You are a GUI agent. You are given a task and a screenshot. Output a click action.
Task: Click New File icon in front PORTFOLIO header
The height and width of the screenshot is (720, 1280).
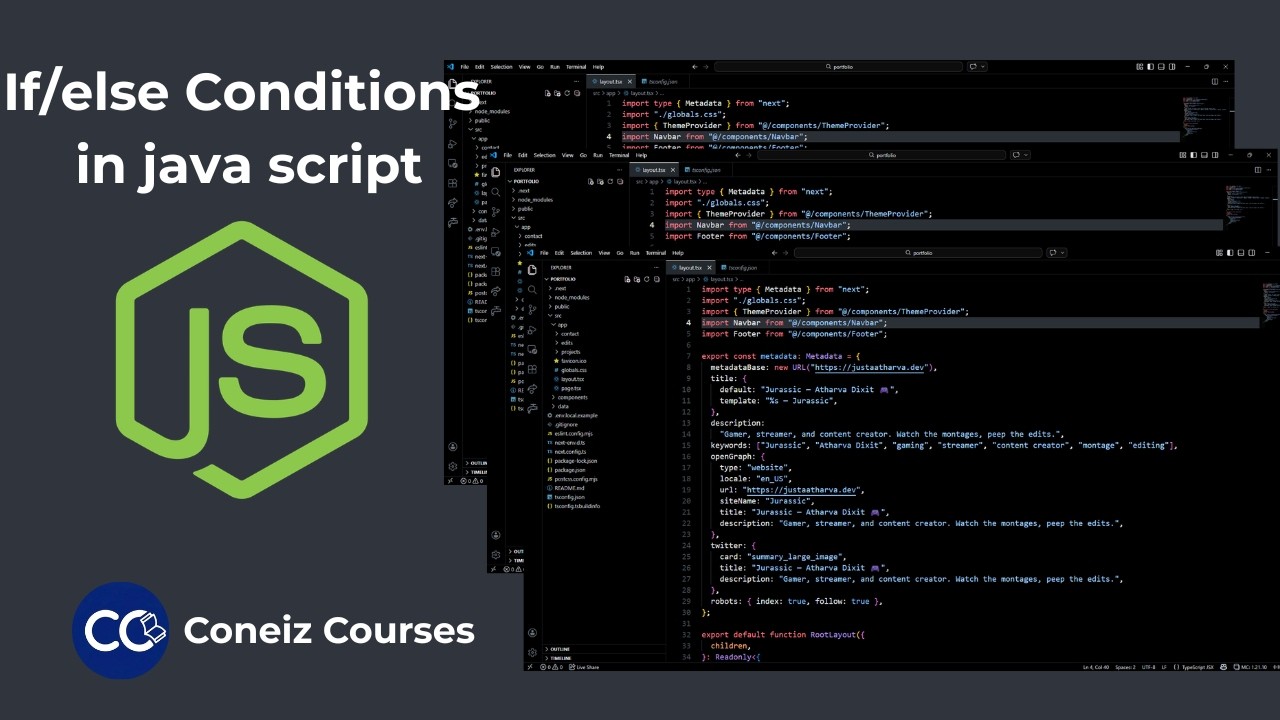coord(627,279)
